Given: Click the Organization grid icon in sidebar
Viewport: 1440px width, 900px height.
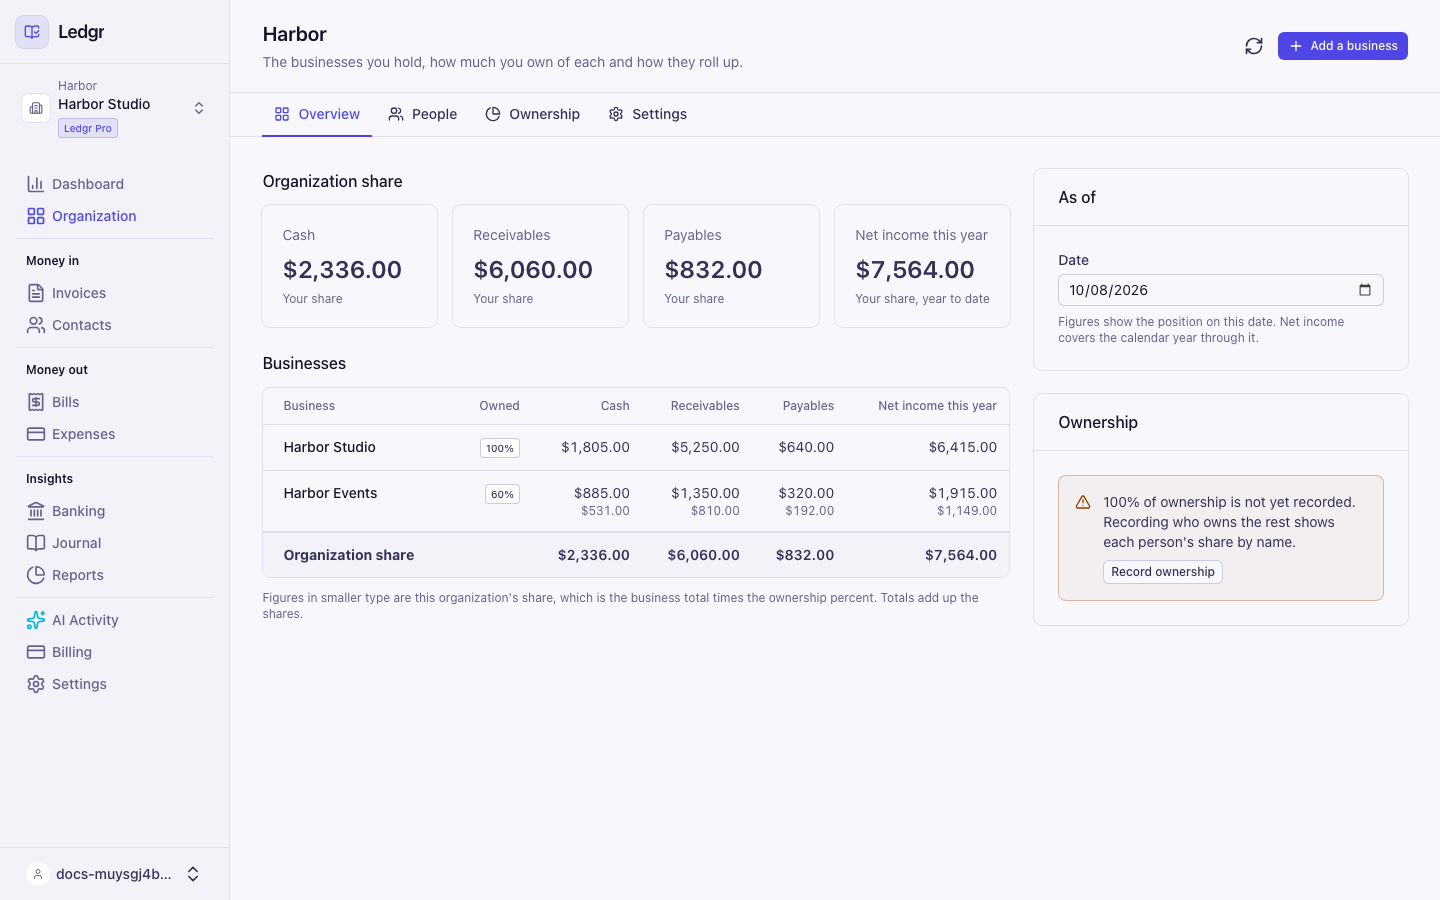Looking at the screenshot, I should click(x=36, y=216).
